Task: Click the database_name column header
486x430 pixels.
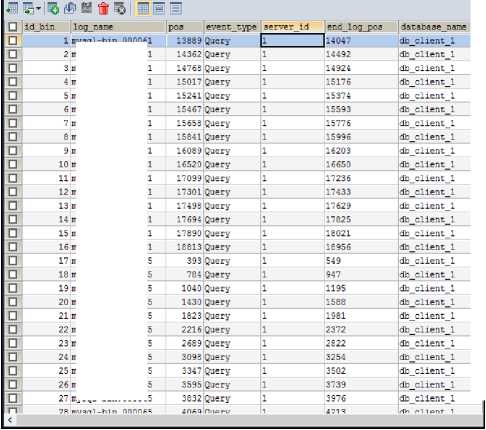Action: point(434,27)
